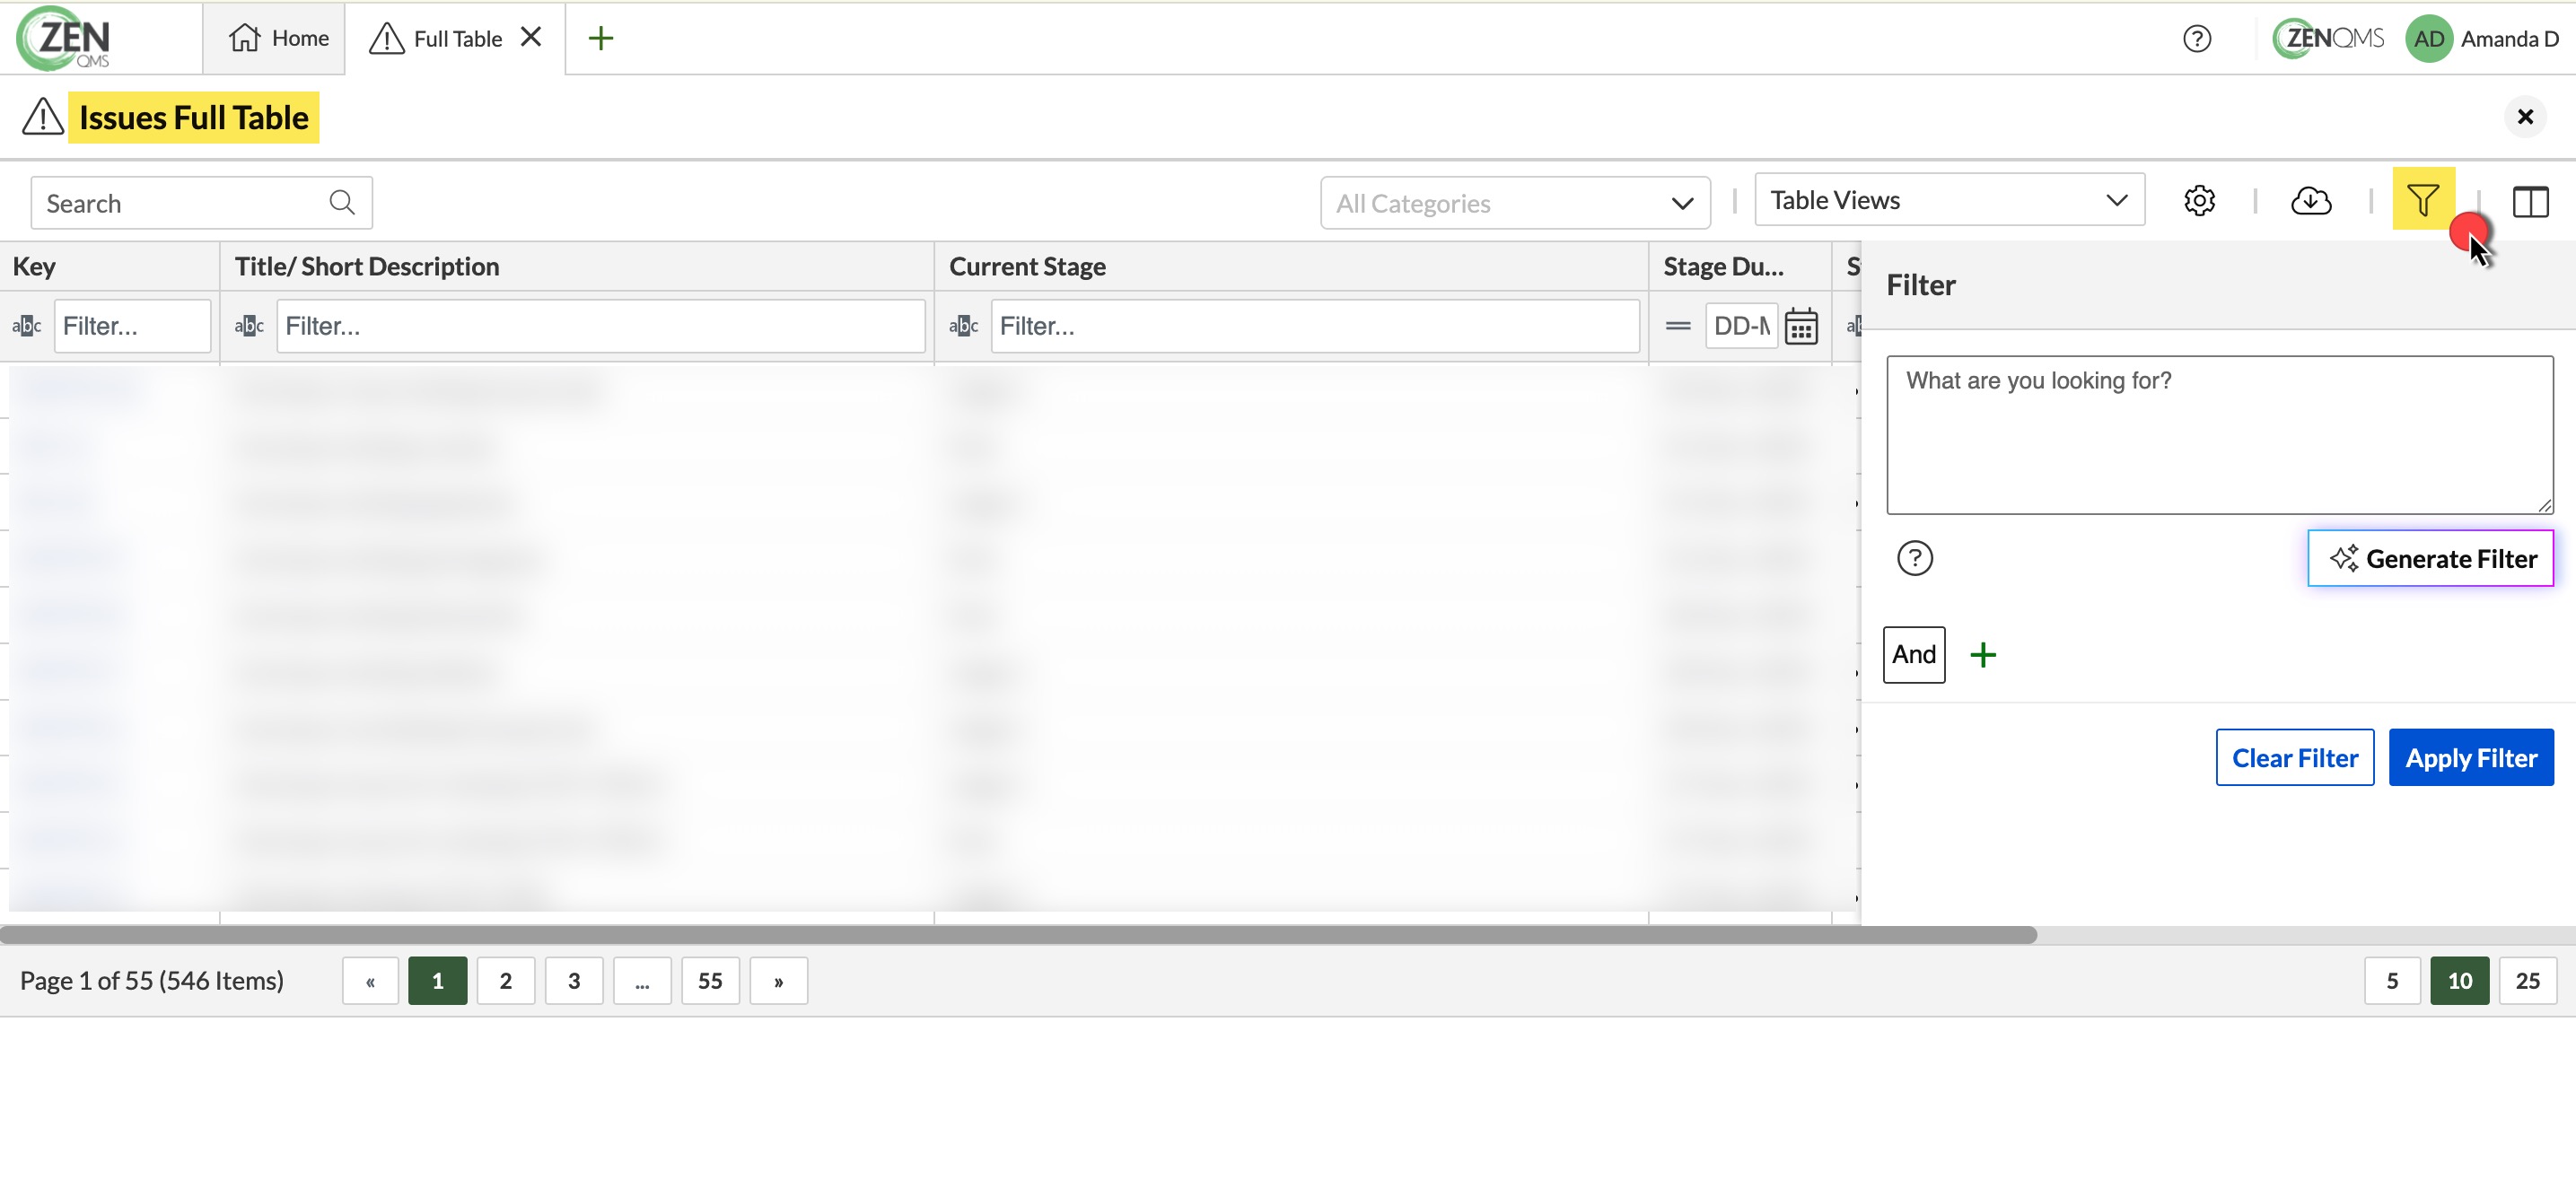
Task: Show 5 items per page
Action: click(x=2392, y=981)
